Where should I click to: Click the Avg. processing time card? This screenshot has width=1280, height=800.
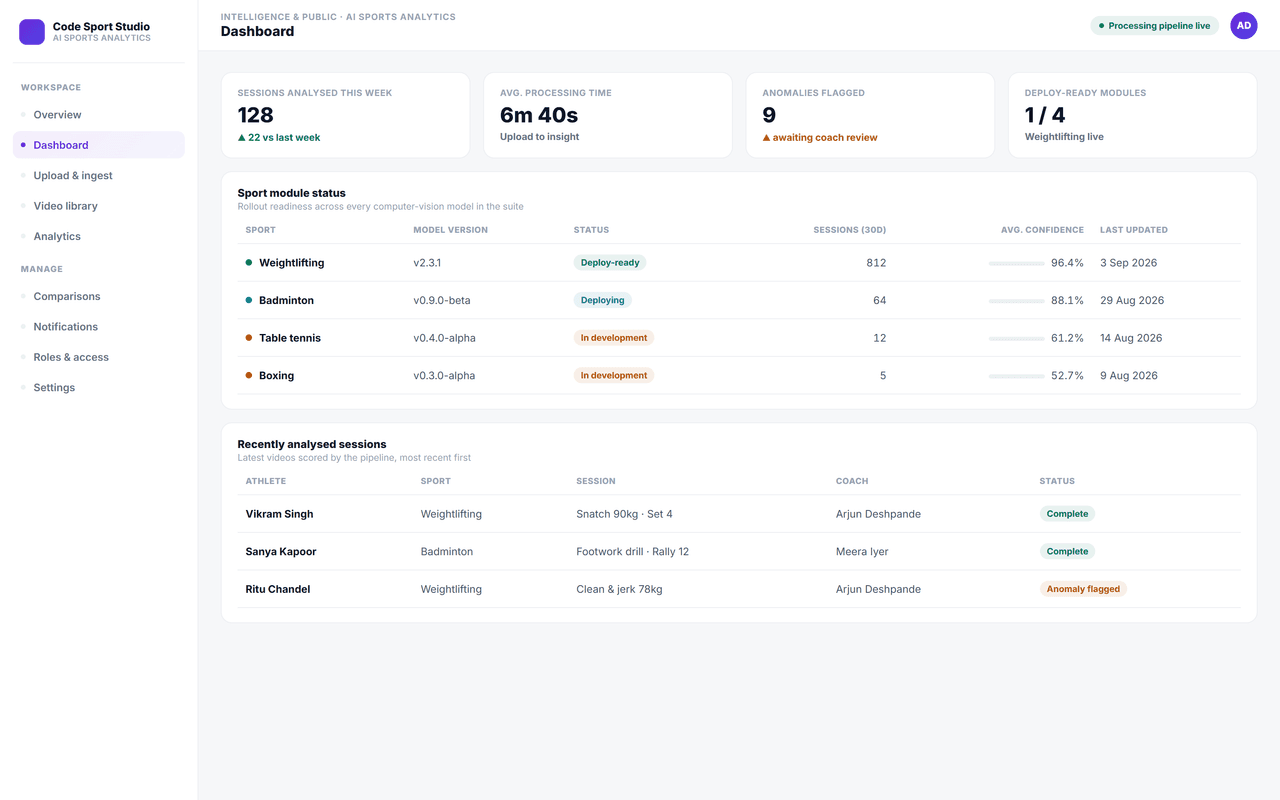(608, 115)
